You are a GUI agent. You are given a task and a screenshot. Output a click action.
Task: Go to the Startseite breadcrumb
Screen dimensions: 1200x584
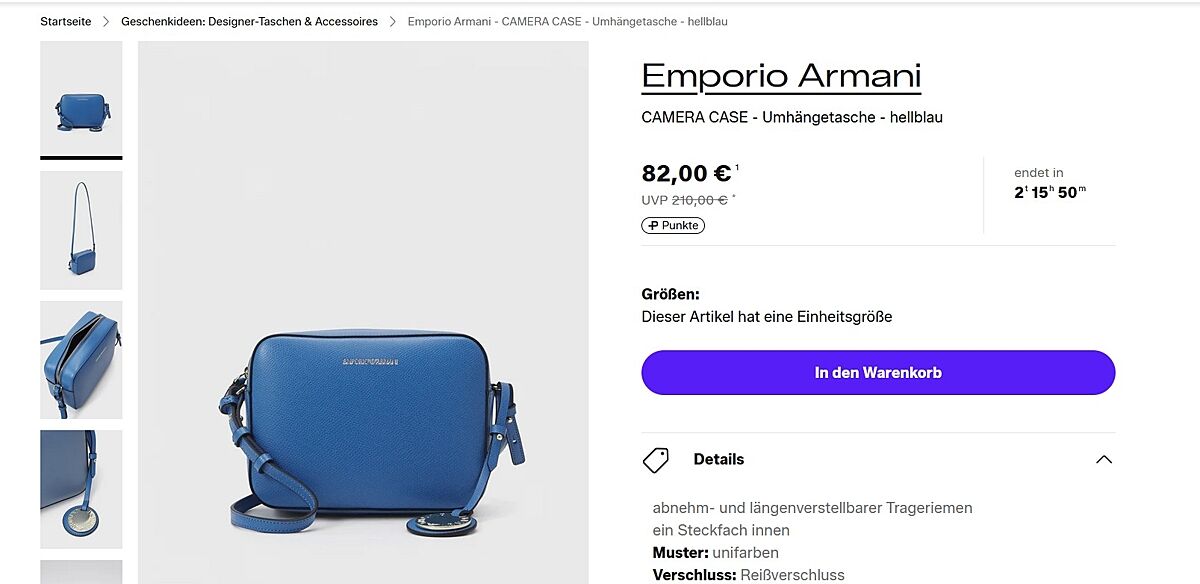click(x=66, y=21)
